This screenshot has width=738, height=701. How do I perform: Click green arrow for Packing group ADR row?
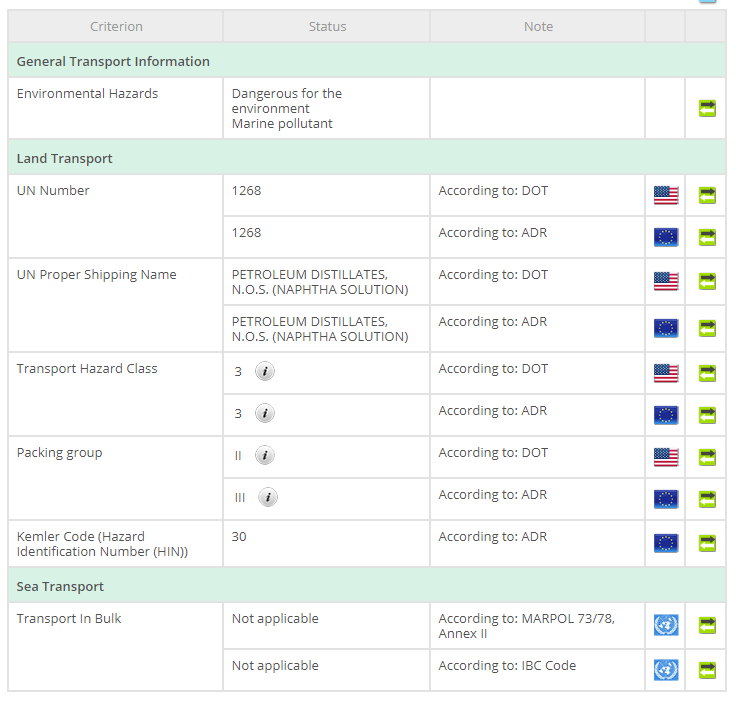tap(707, 499)
